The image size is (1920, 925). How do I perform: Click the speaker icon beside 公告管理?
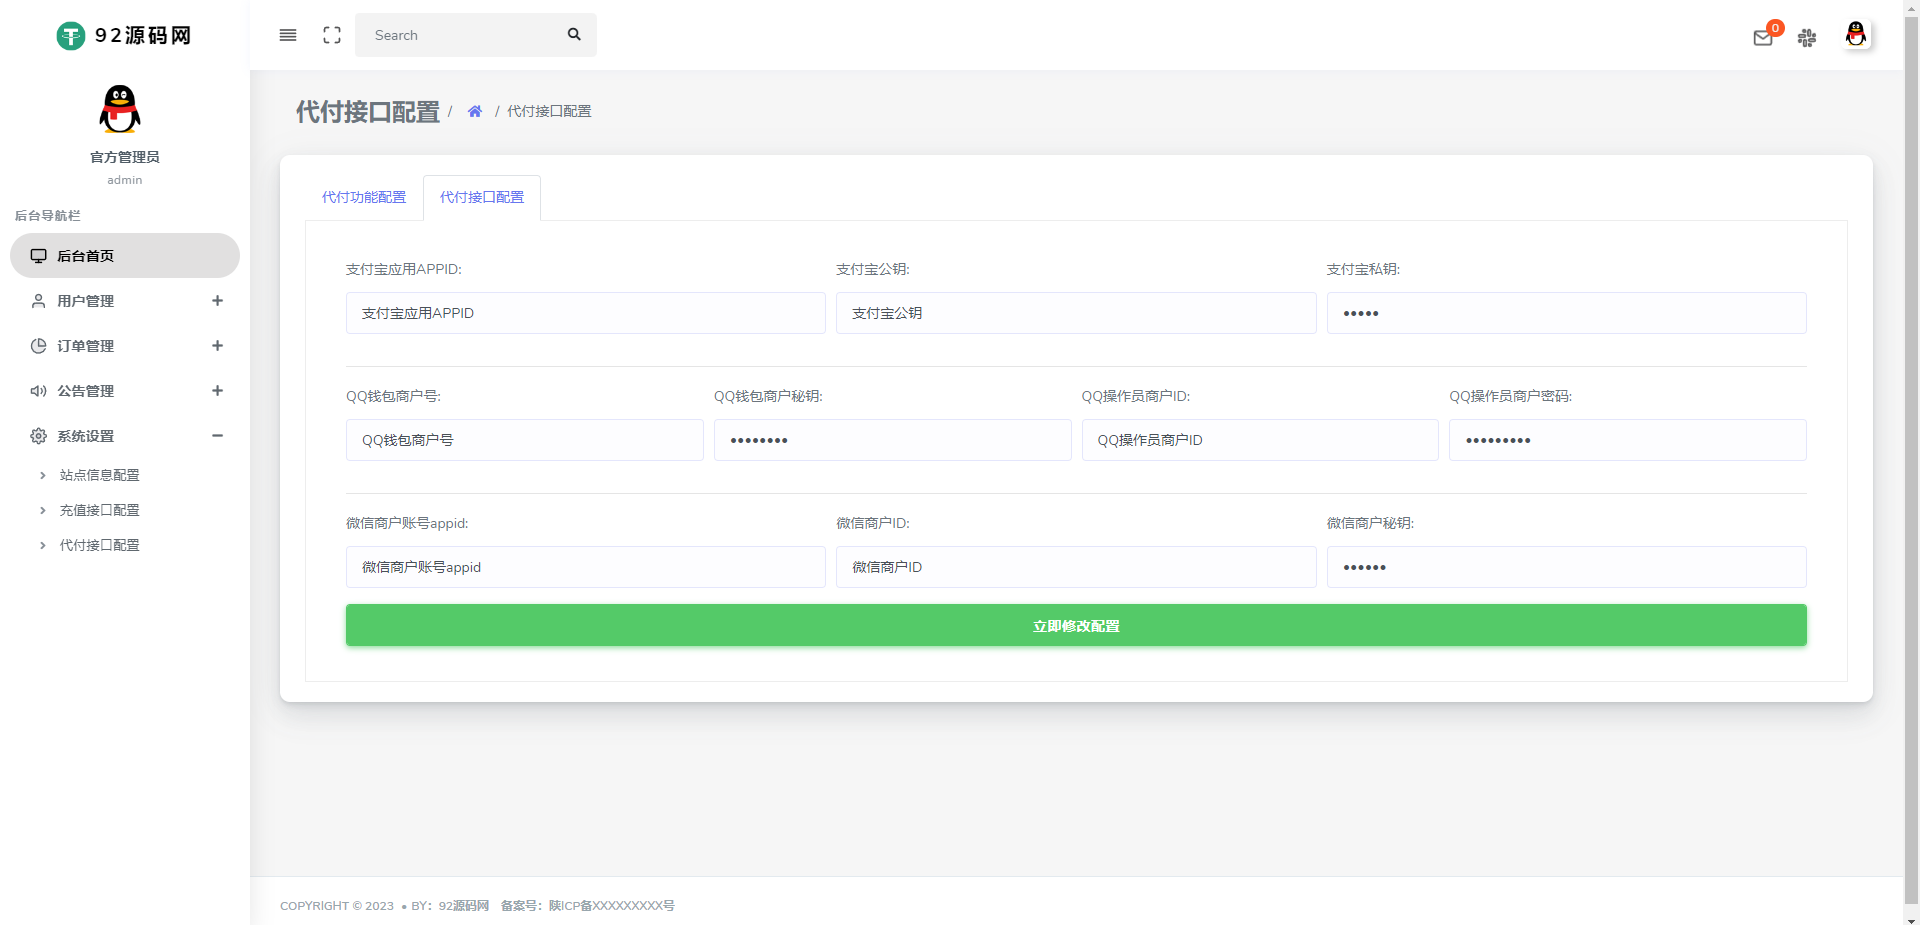point(38,391)
